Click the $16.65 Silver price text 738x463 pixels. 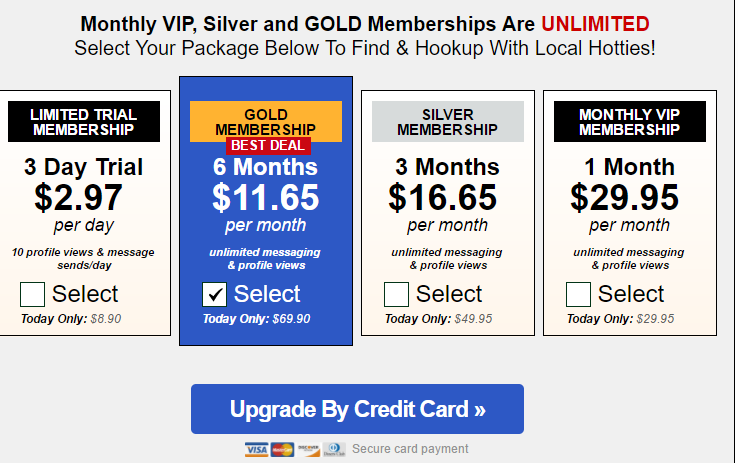coord(442,198)
